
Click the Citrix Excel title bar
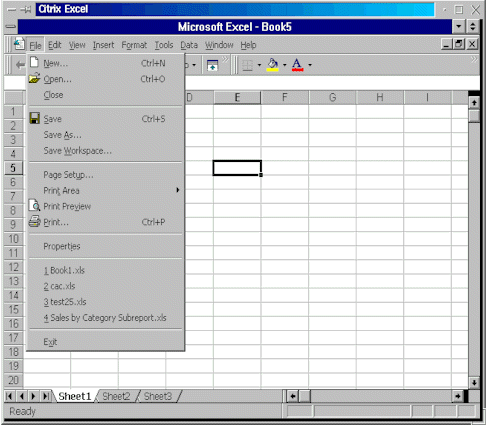tap(235, 9)
